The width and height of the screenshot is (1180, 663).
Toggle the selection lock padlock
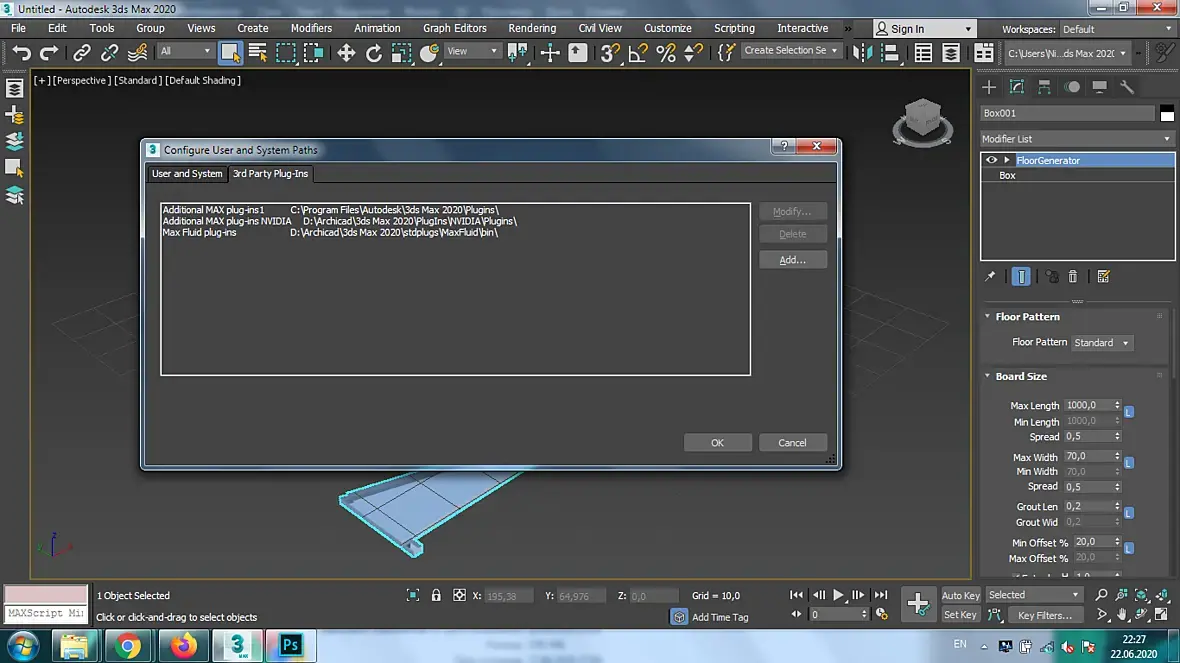[x=436, y=595]
